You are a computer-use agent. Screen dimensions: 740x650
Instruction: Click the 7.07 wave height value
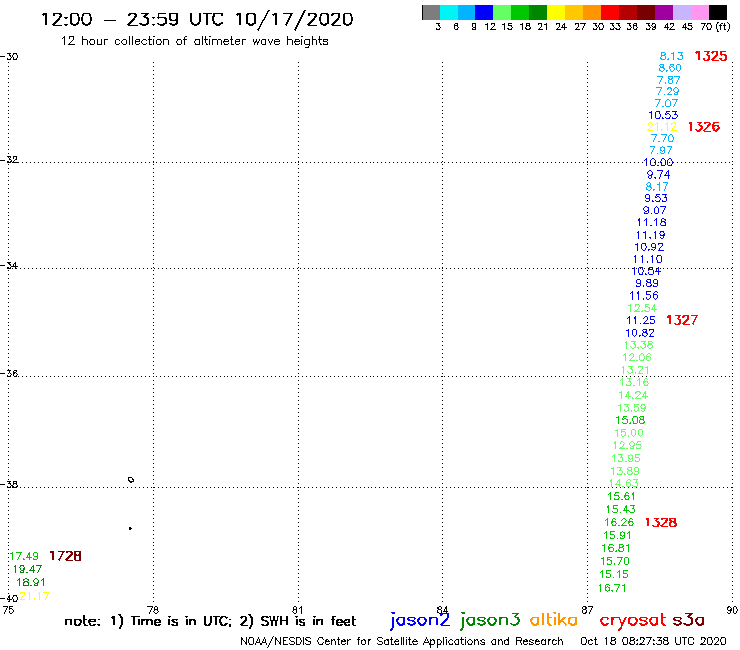666,103
